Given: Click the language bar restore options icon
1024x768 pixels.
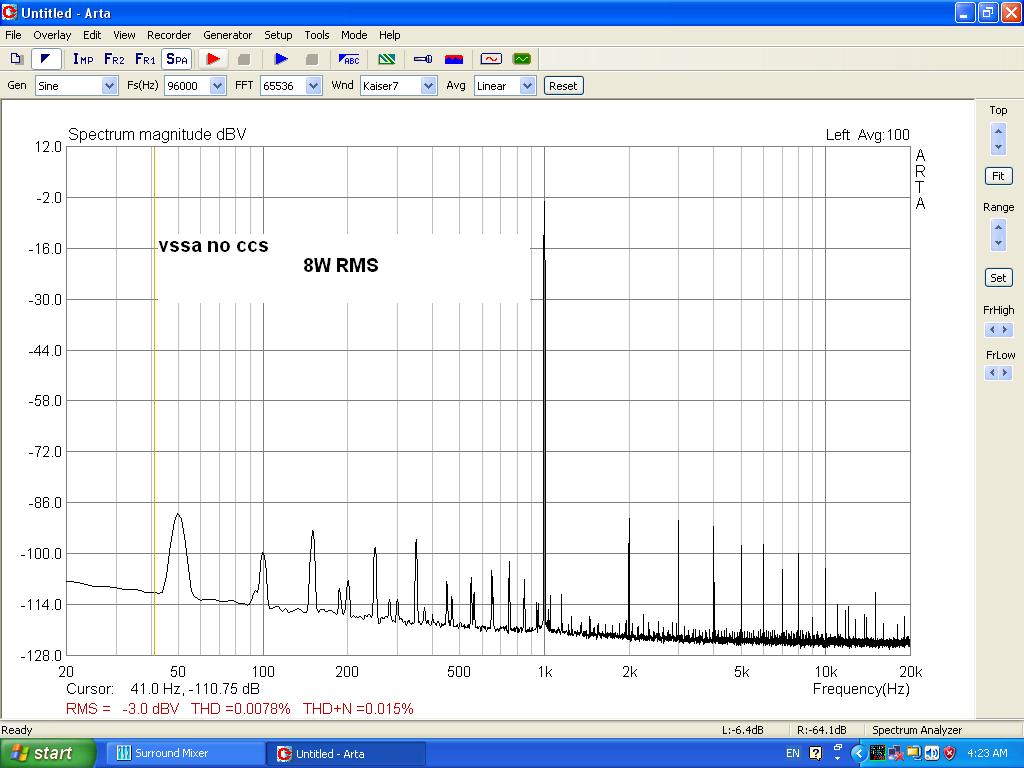Looking at the screenshot, I should click(838, 749).
